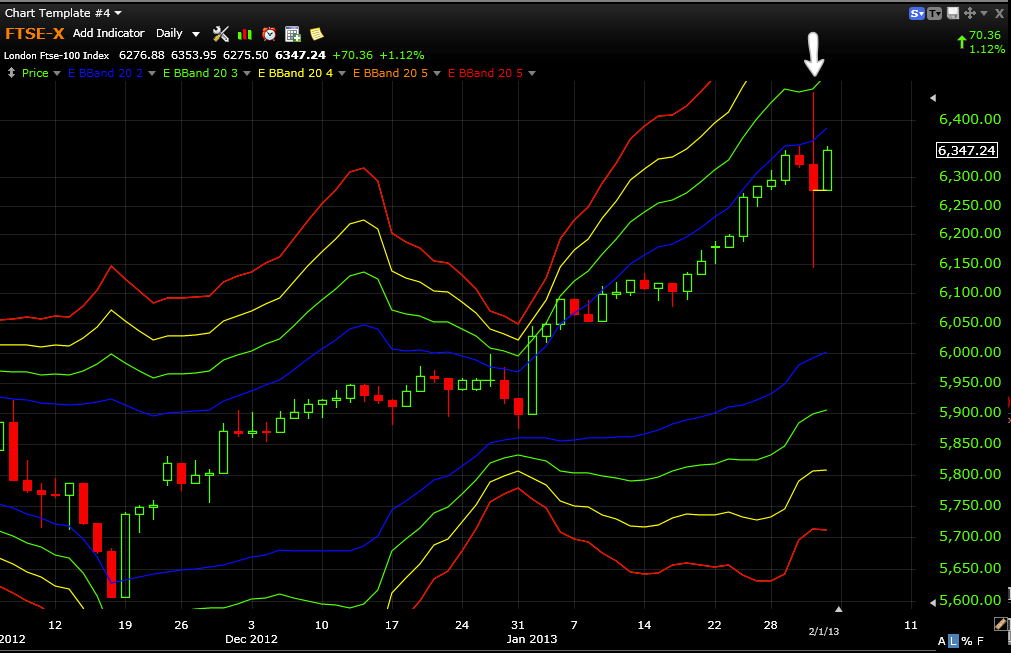Toggle the A arithmetic scale option
The width and height of the screenshot is (1011, 653).
(941, 641)
